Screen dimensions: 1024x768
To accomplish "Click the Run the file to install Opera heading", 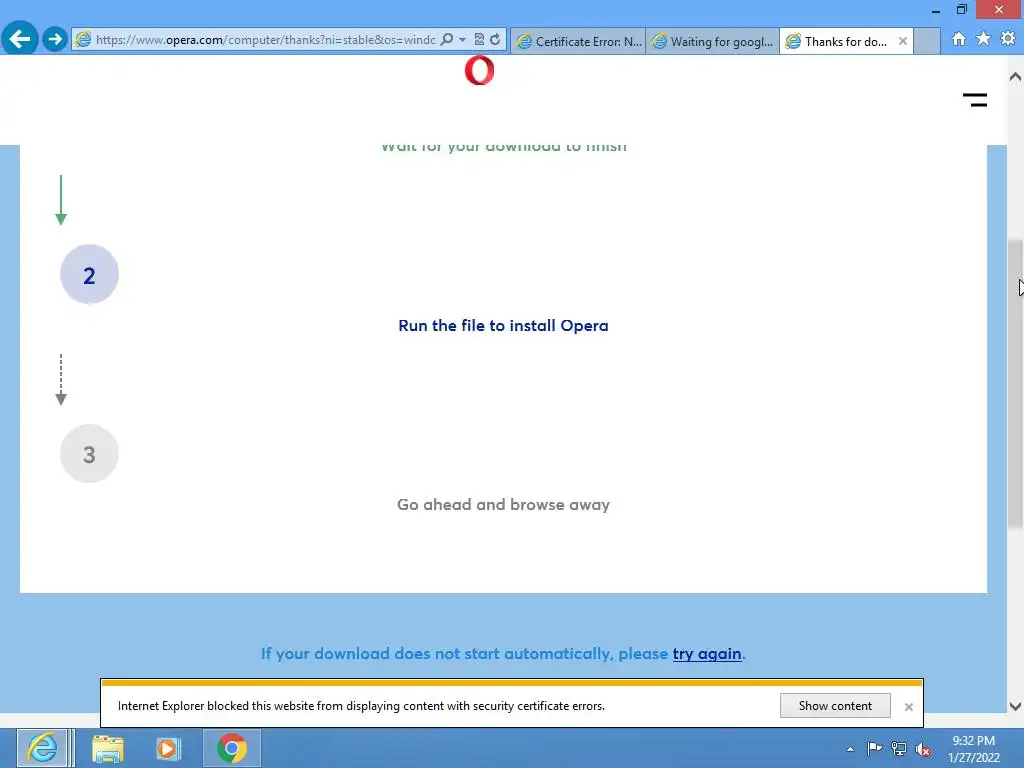I will pos(504,325).
